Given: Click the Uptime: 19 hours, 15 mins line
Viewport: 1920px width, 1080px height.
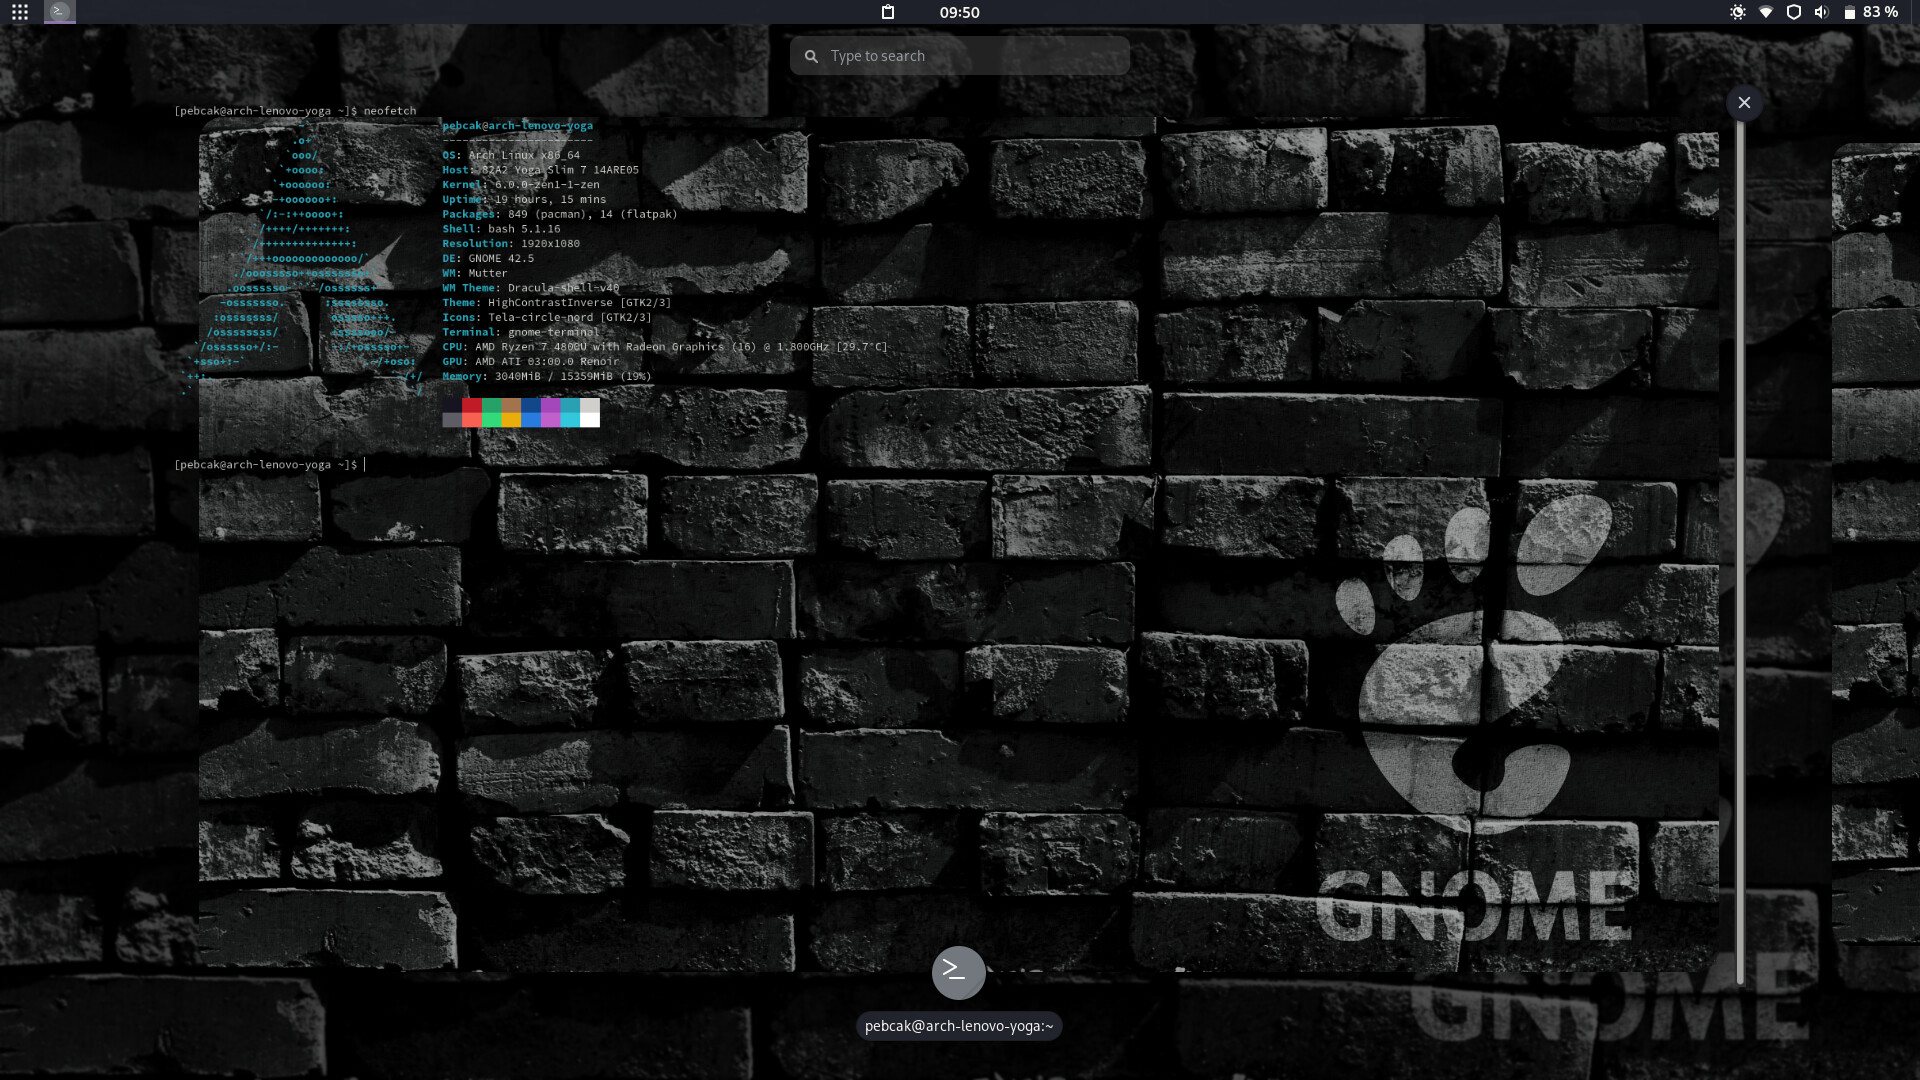Looking at the screenshot, I should click(524, 199).
